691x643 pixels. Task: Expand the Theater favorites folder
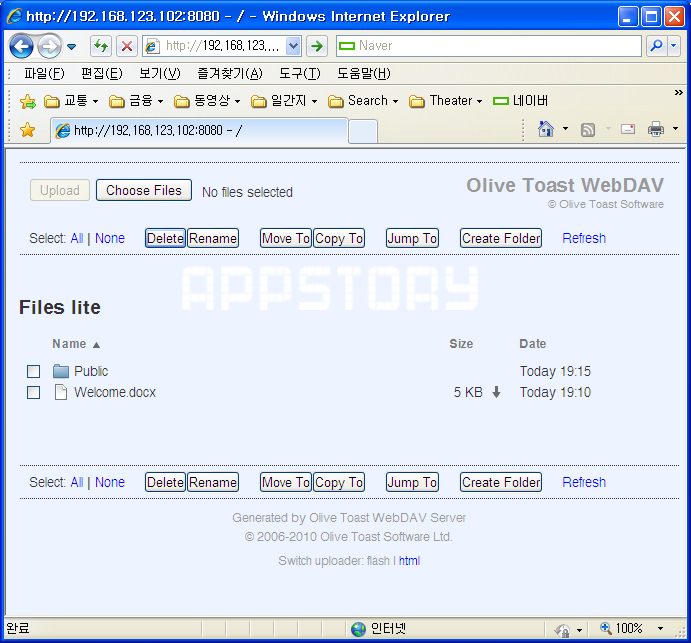pyautogui.click(x=446, y=101)
